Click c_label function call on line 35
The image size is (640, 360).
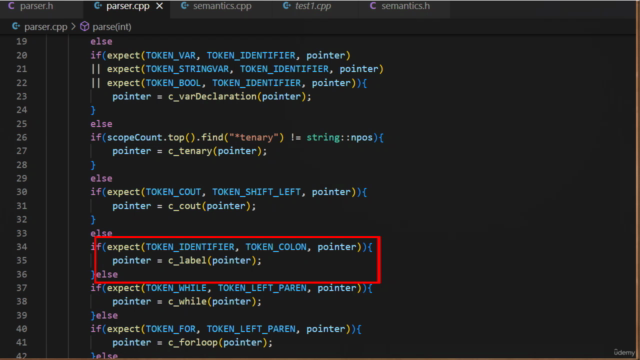click(187, 260)
